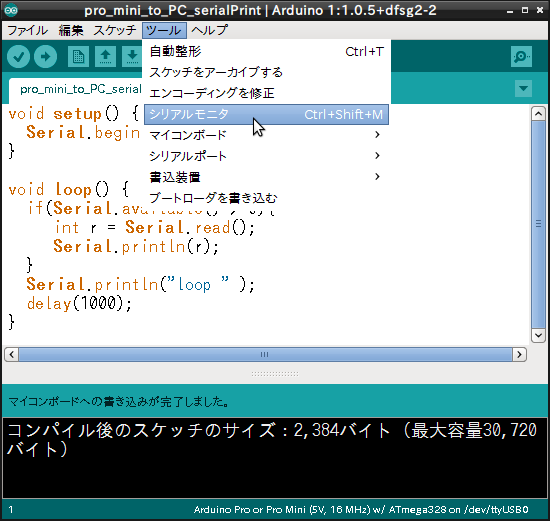Click the board and port status text
The image size is (550, 521).
click(361, 509)
